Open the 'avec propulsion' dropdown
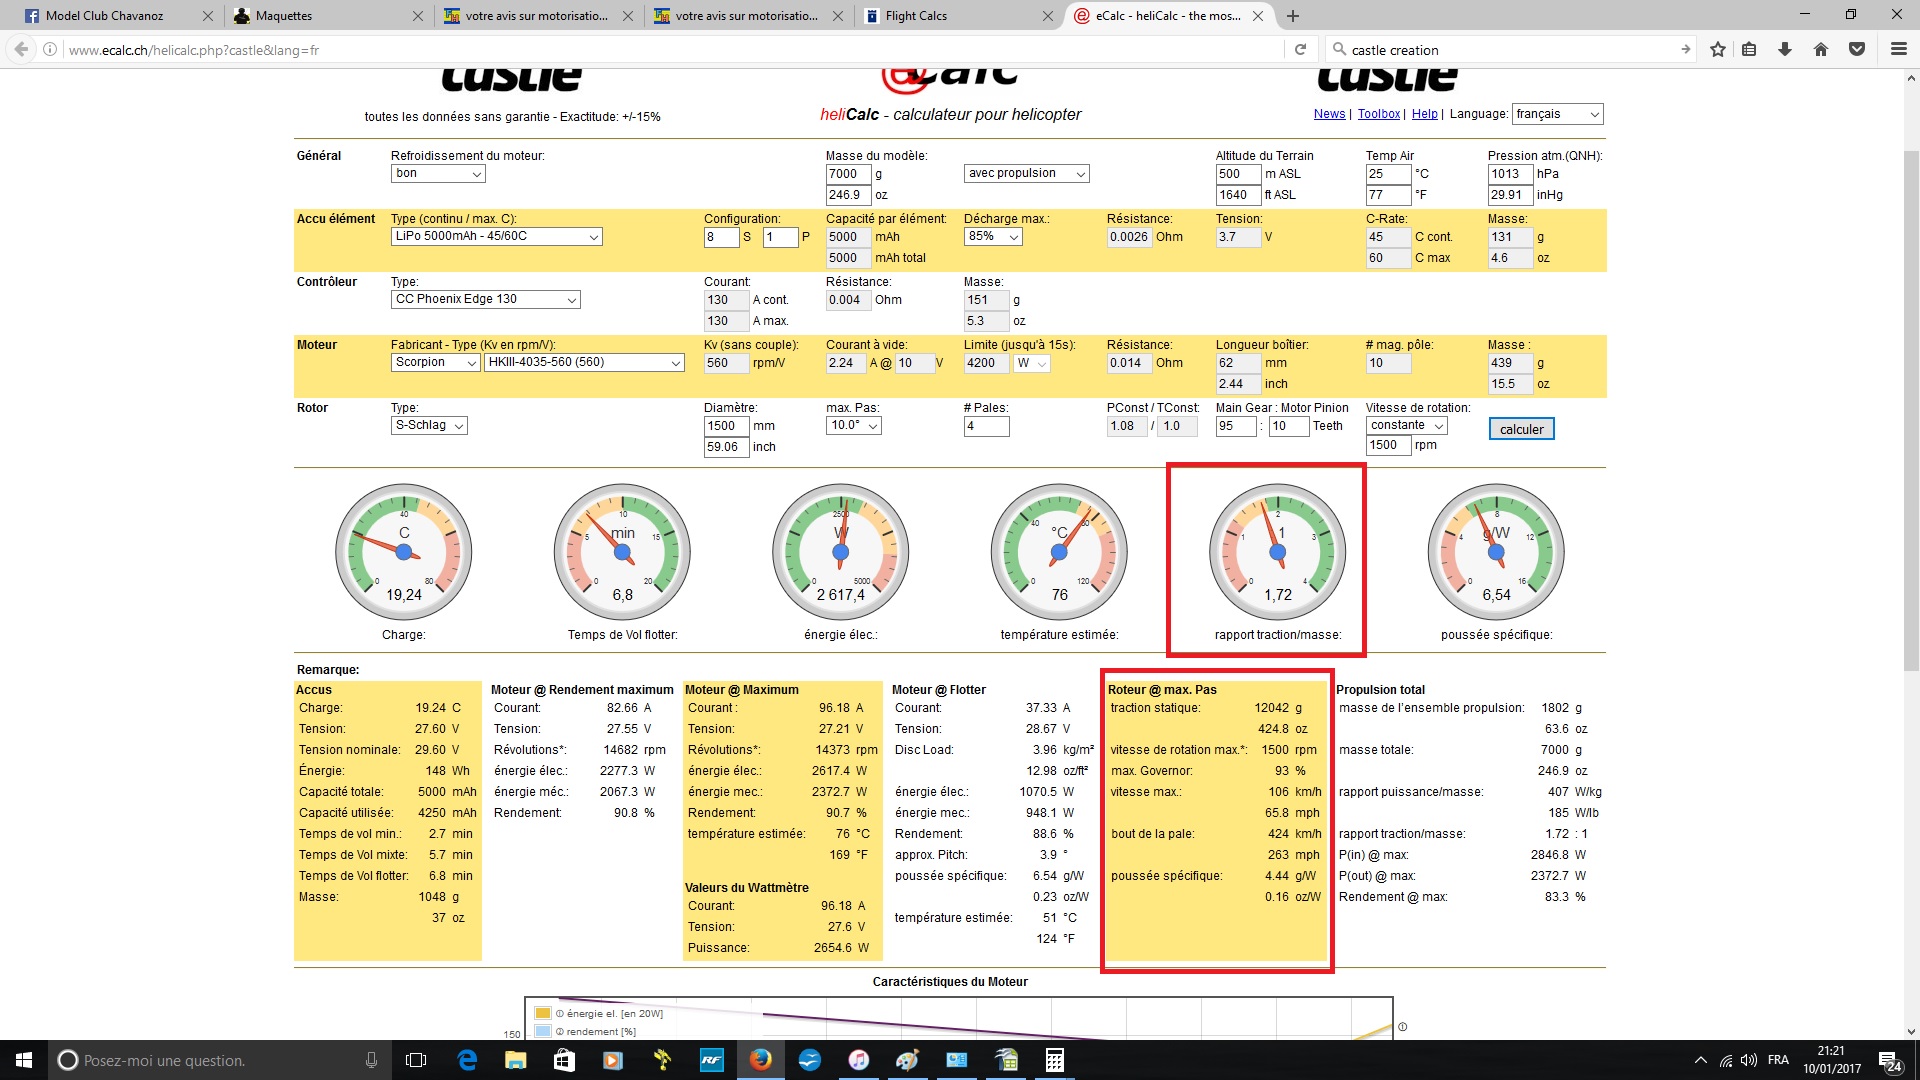 [x=1026, y=173]
